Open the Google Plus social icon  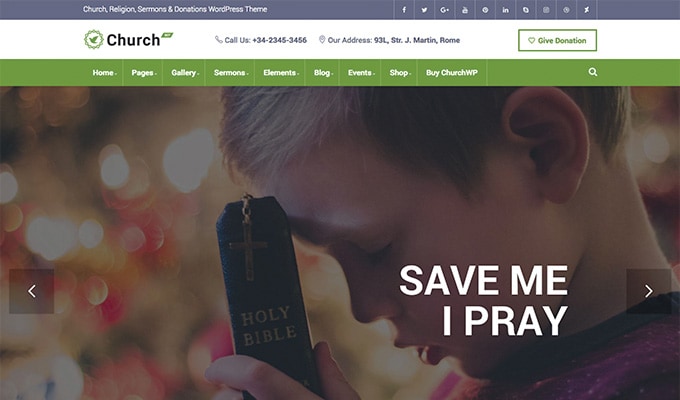(445, 10)
